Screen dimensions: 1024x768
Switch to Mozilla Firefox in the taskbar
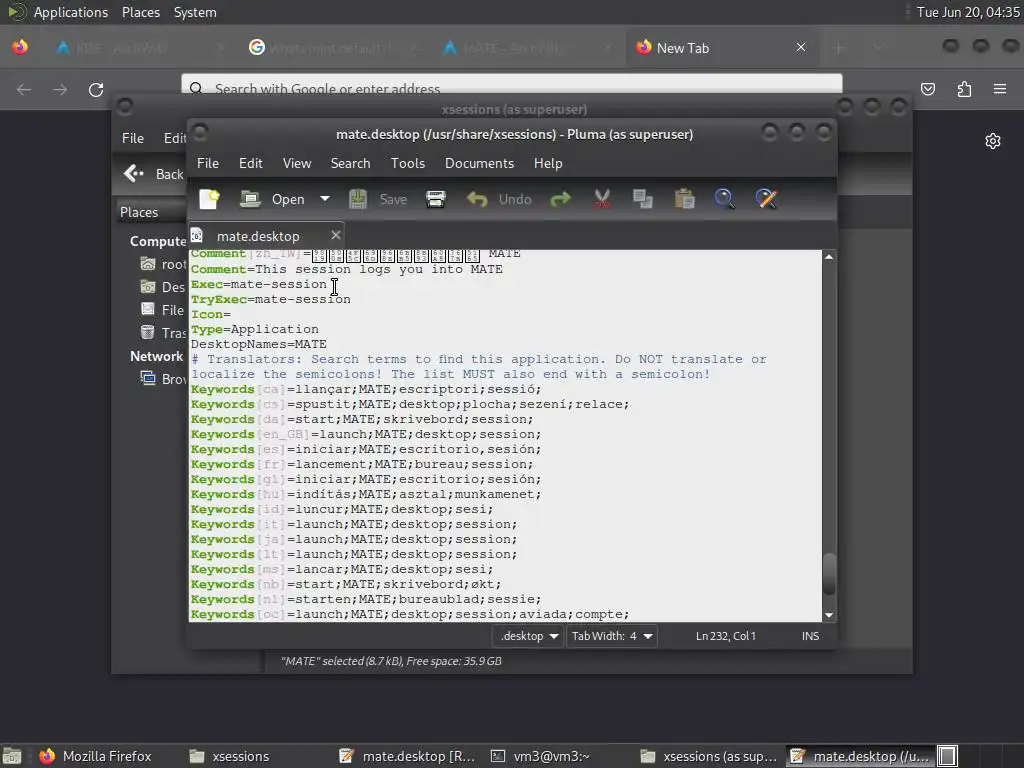95,756
